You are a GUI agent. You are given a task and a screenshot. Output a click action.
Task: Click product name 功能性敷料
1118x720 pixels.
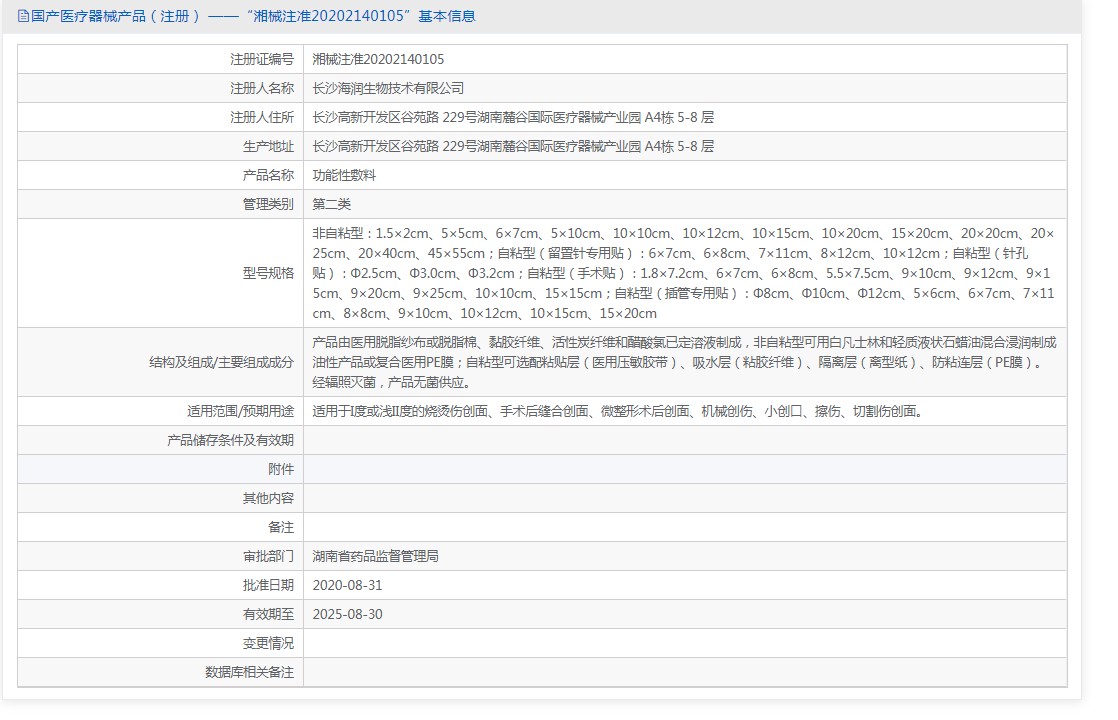point(344,175)
